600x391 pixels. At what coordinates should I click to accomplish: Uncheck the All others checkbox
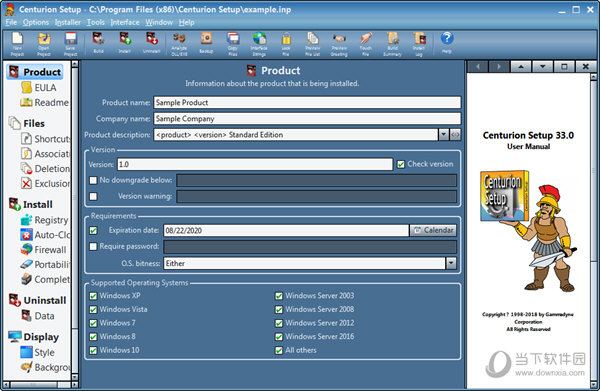point(279,350)
